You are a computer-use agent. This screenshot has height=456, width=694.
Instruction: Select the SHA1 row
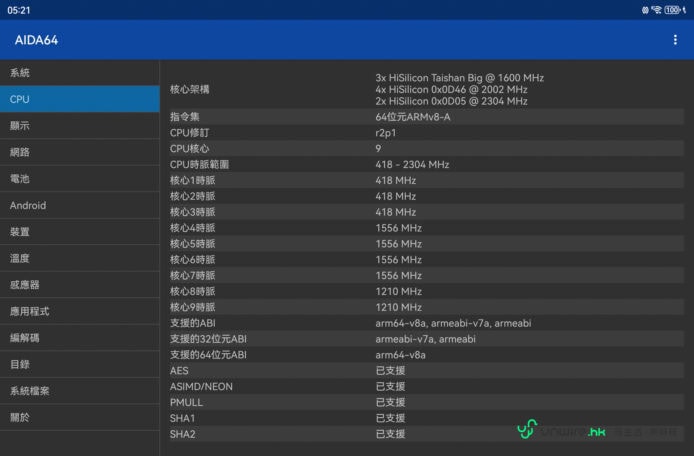tap(427, 418)
